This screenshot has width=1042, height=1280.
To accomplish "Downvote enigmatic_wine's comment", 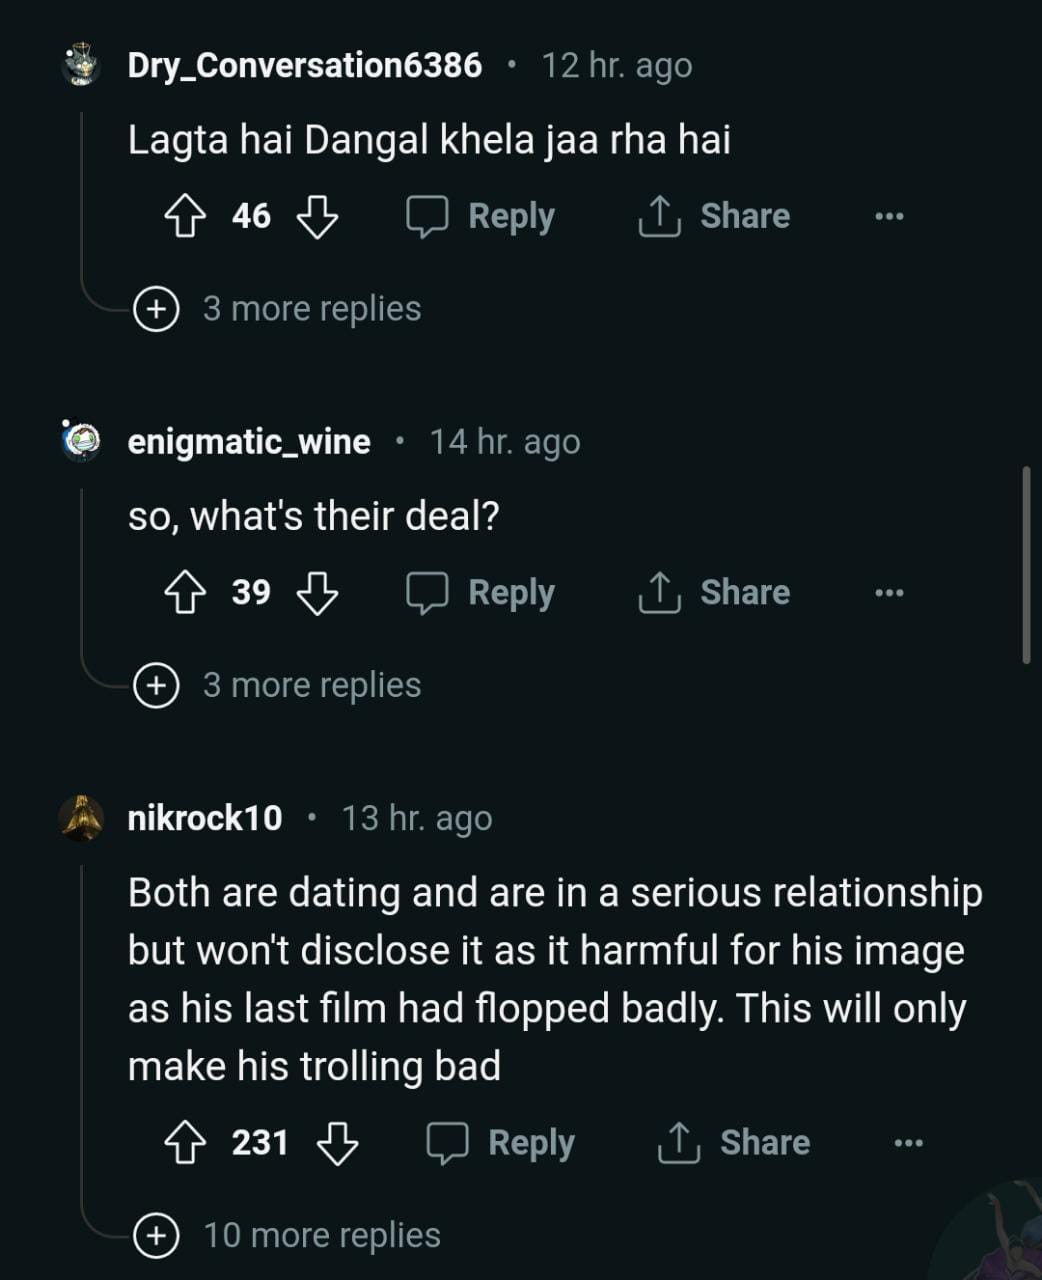I will [318, 592].
